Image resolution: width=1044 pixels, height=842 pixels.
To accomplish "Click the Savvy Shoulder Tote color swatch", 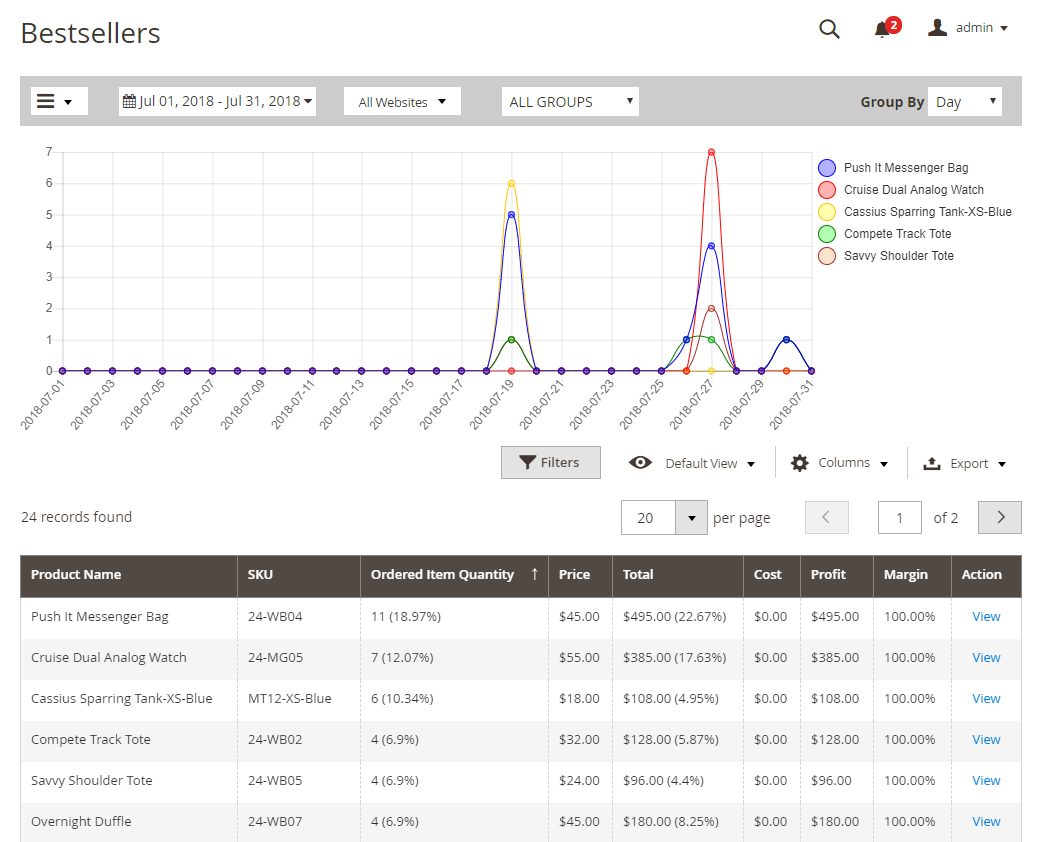I will [x=827, y=256].
